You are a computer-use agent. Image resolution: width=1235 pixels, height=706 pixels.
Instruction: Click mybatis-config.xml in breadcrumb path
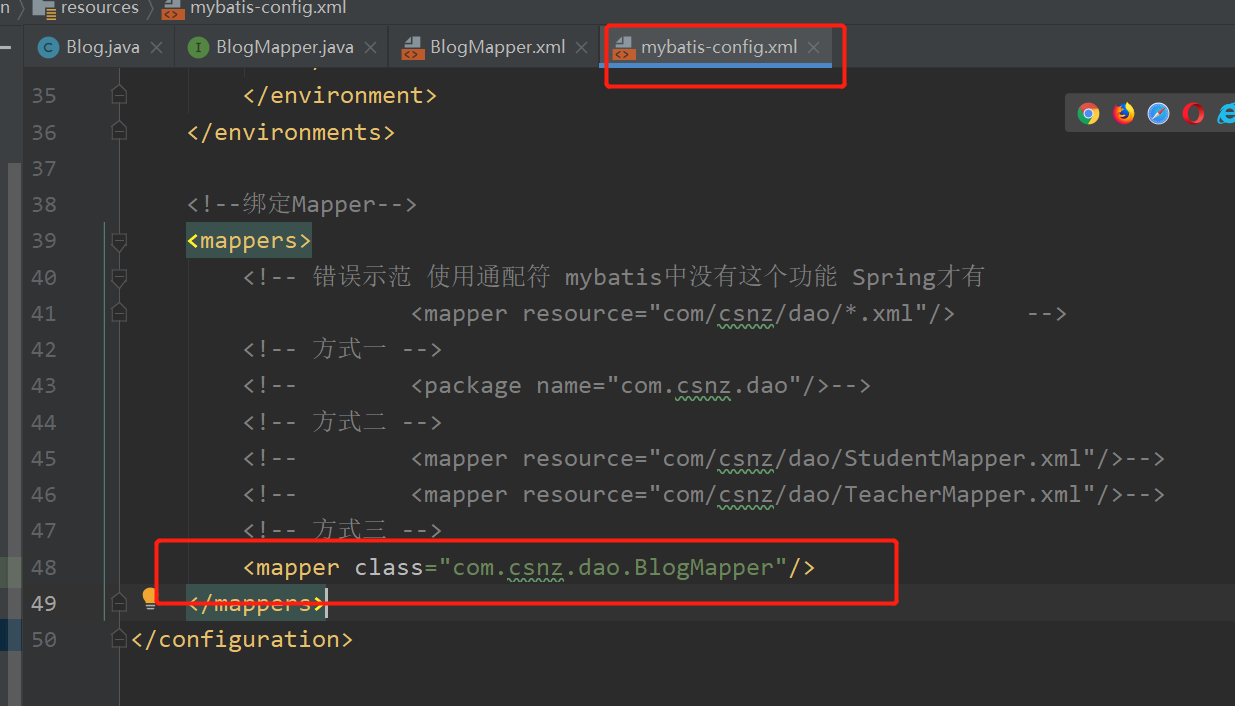click(x=268, y=8)
